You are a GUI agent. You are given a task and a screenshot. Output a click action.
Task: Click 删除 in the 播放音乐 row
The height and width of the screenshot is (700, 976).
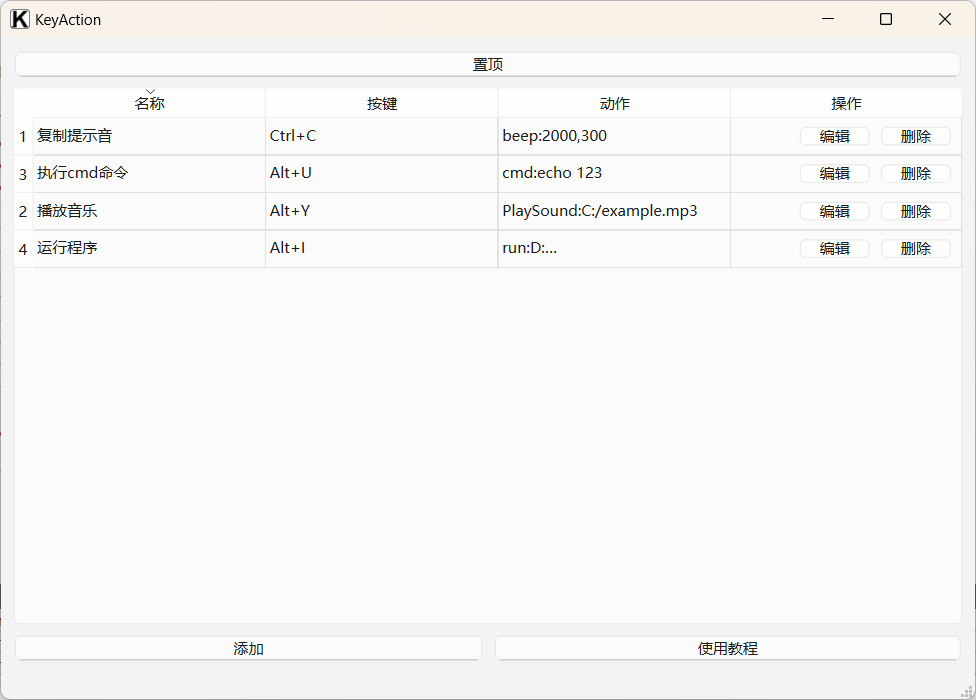click(x=916, y=212)
